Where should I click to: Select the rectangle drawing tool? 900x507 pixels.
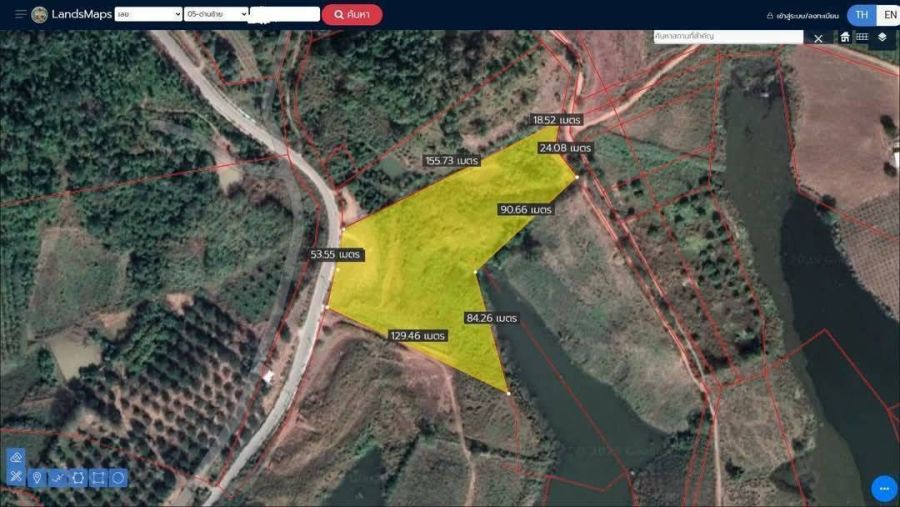click(x=98, y=478)
